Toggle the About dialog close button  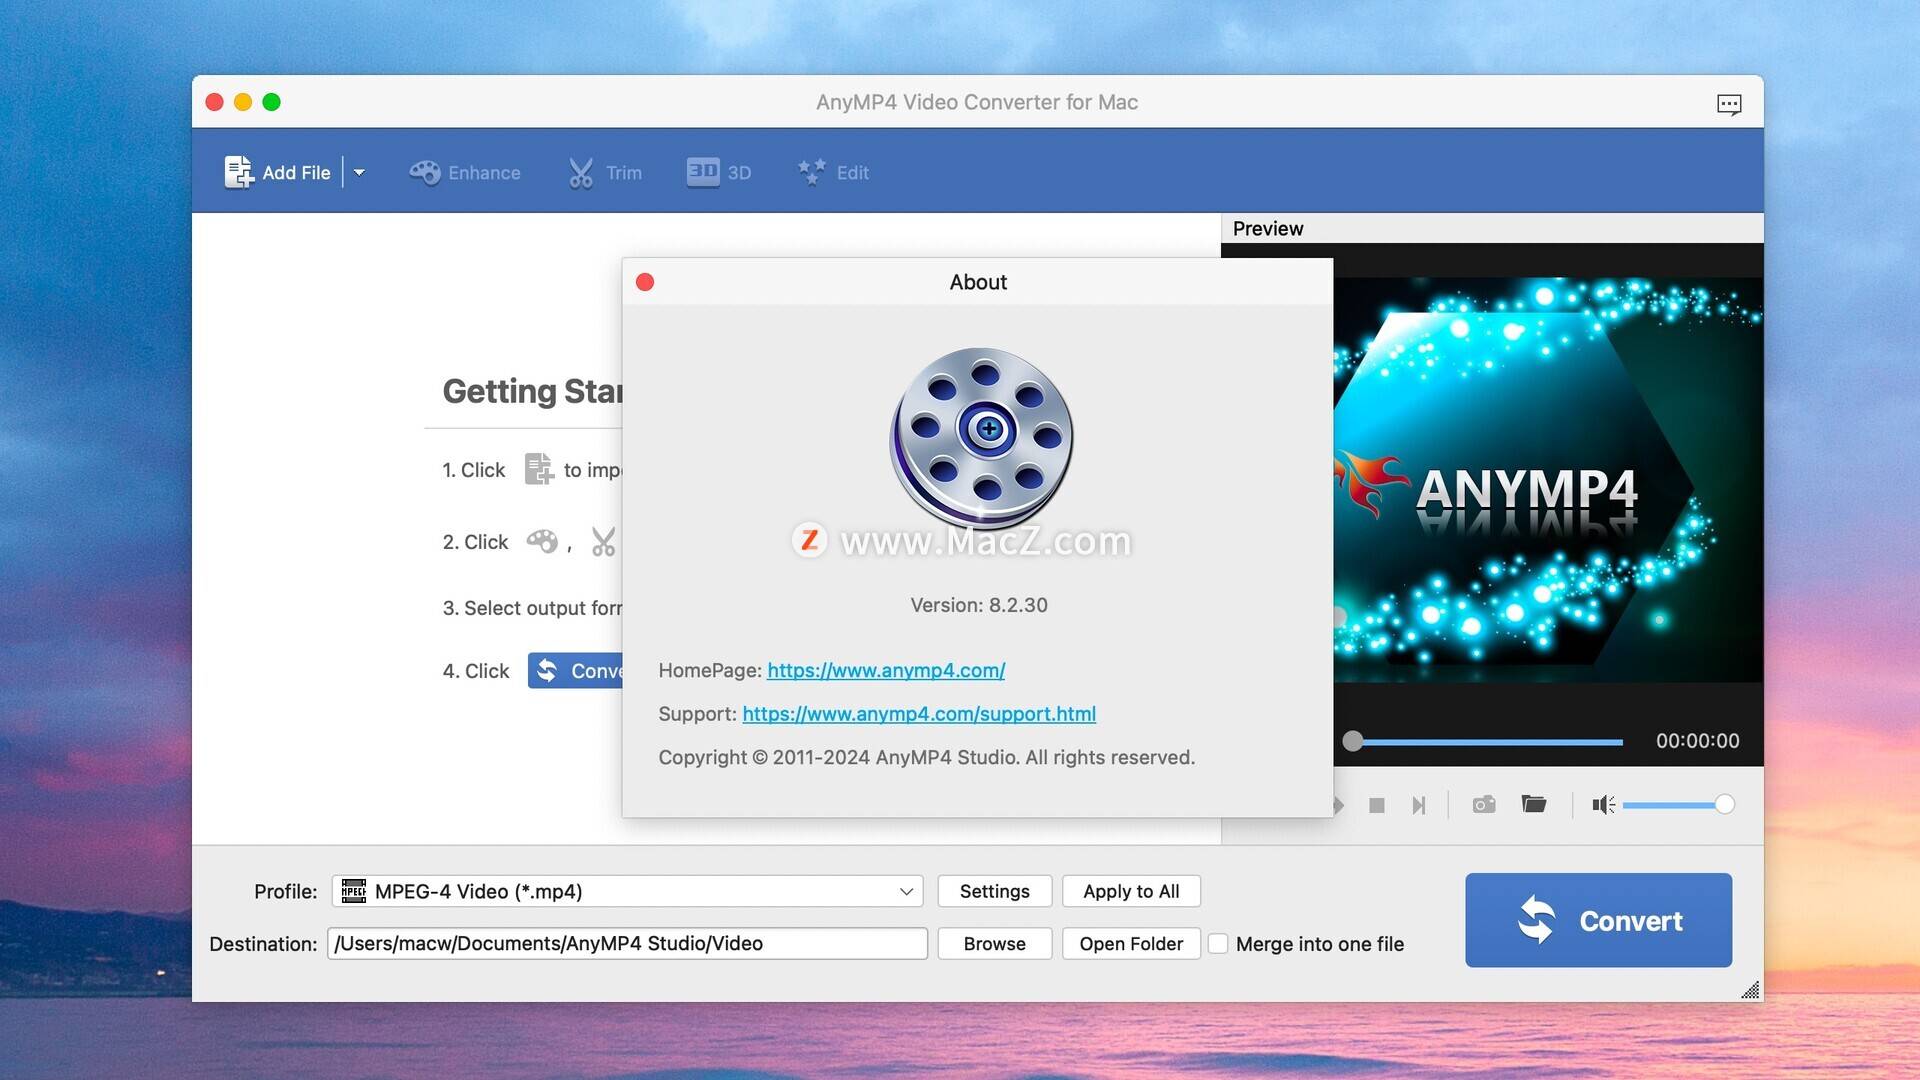coord(645,281)
